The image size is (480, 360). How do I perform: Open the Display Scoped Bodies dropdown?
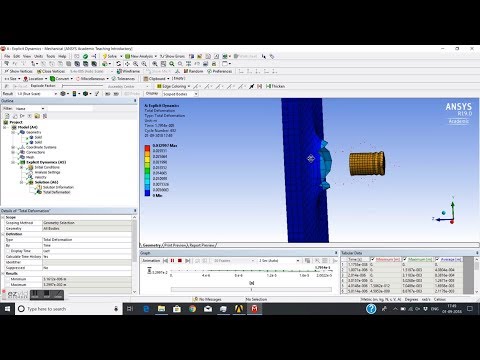point(180,94)
